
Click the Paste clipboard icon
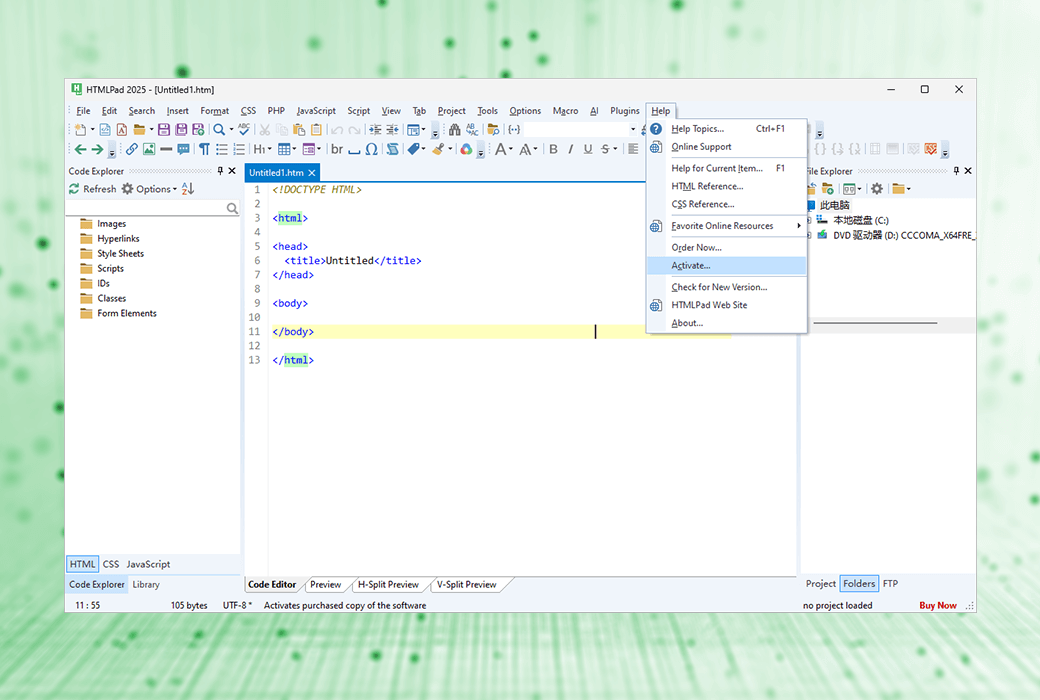pyautogui.click(x=299, y=129)
